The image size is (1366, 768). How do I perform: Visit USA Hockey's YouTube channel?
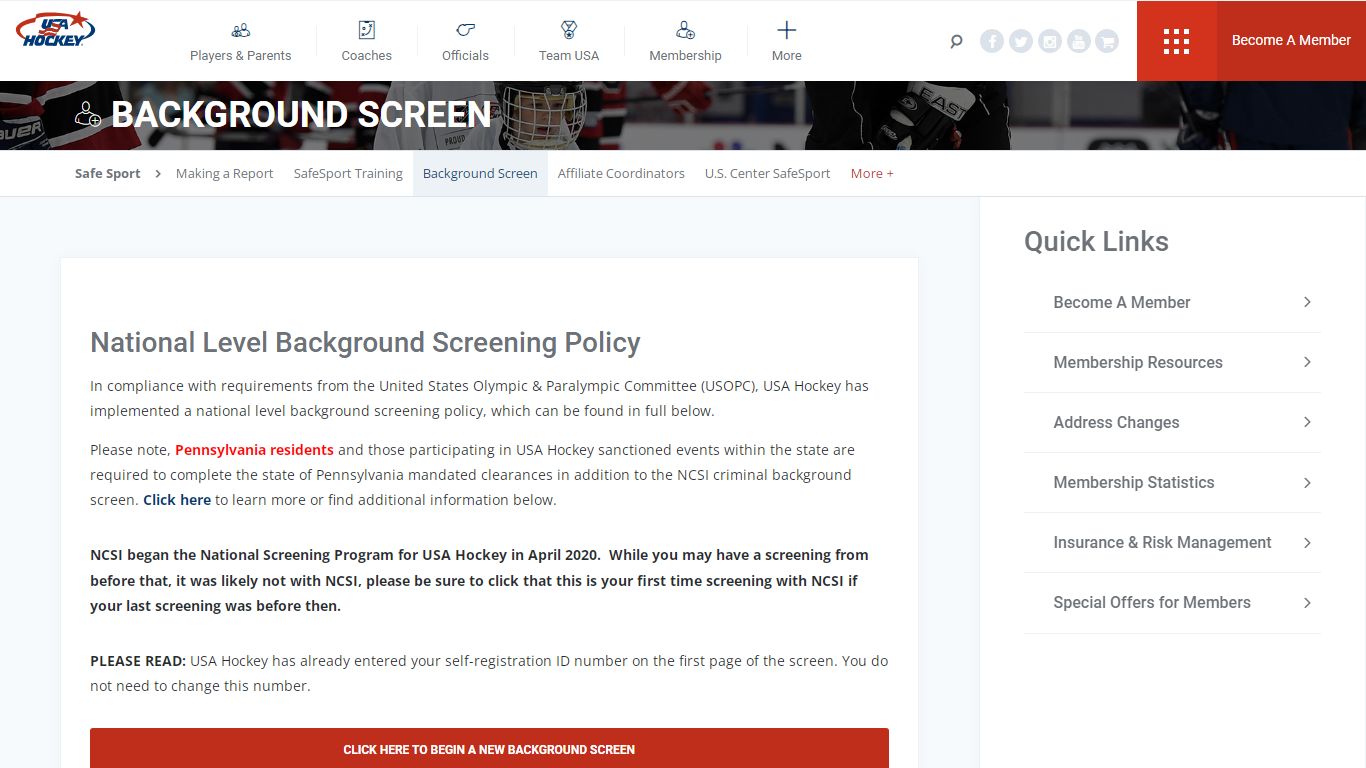[x=1078, y=41]
